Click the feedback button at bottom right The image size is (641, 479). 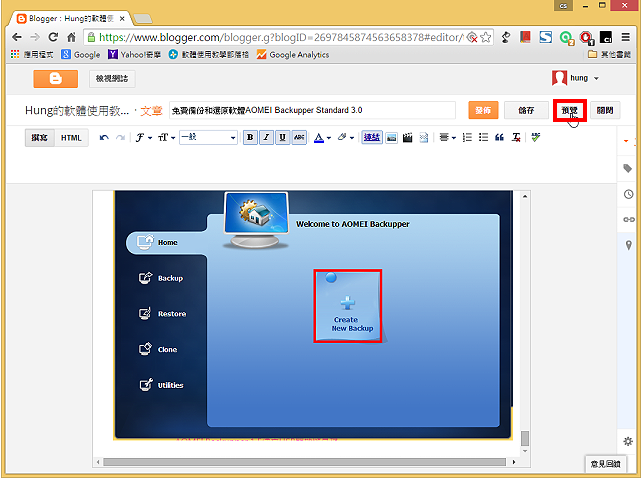click(605, 464)
